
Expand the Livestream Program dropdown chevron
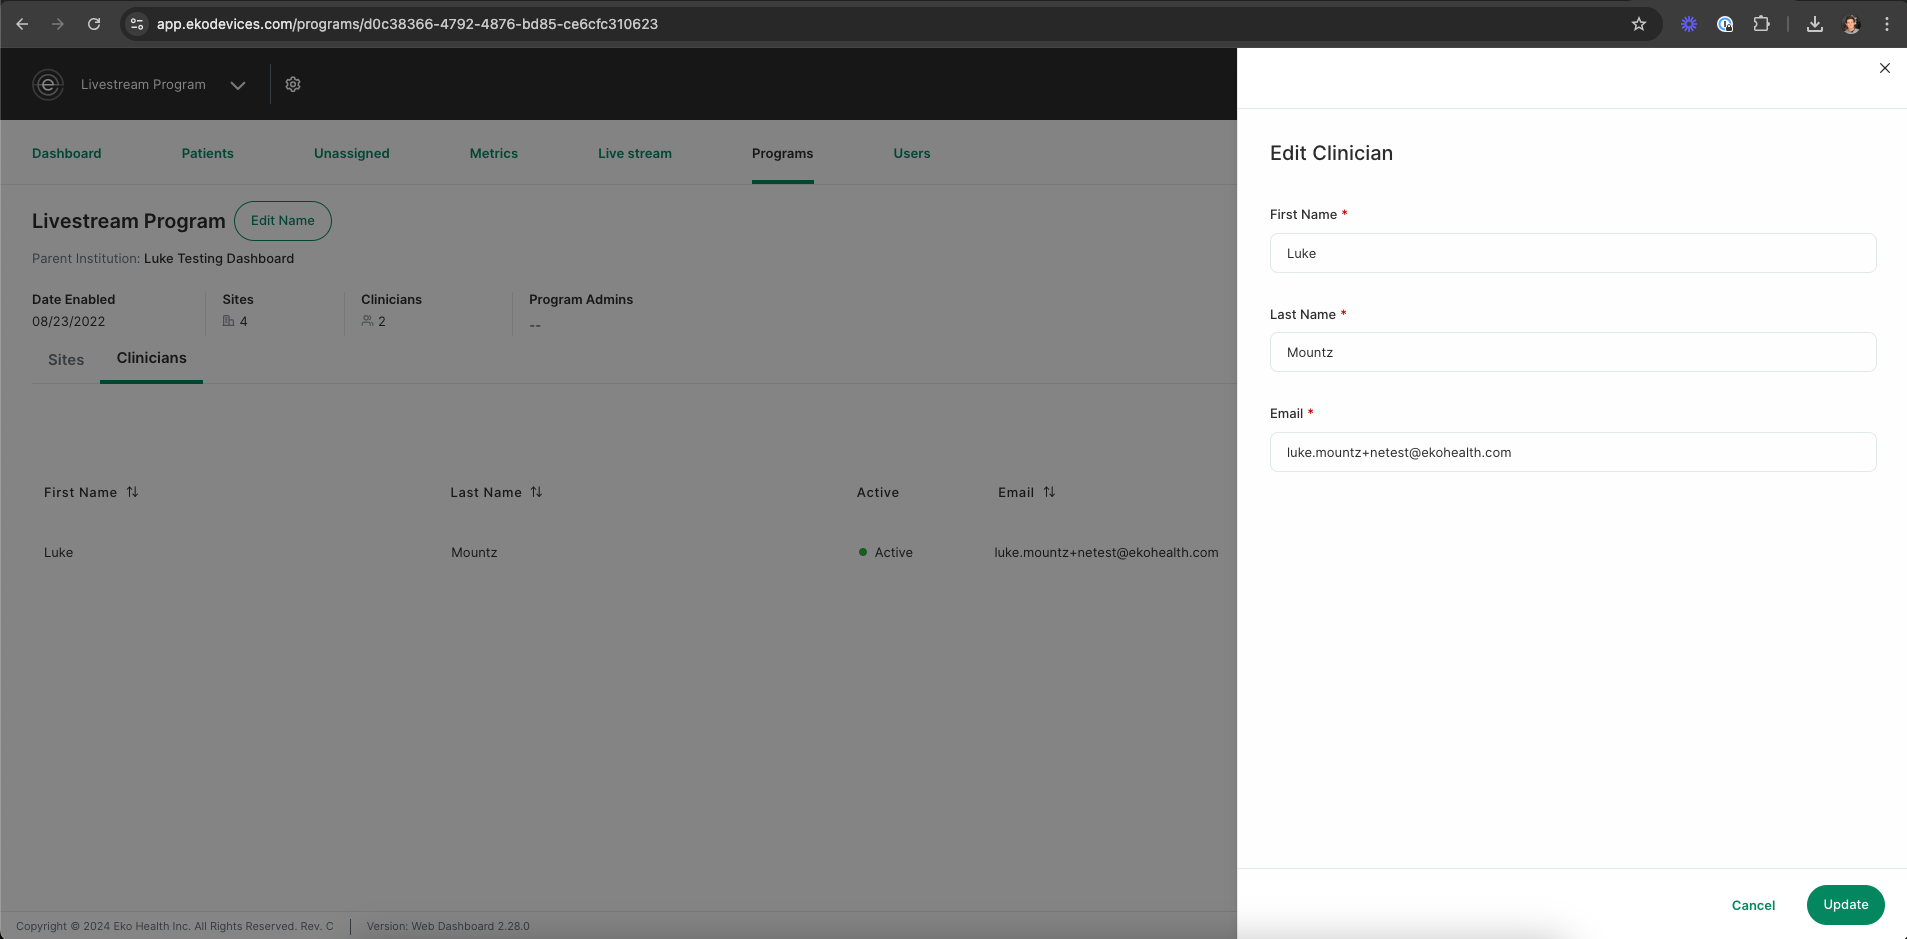[238, 85]
